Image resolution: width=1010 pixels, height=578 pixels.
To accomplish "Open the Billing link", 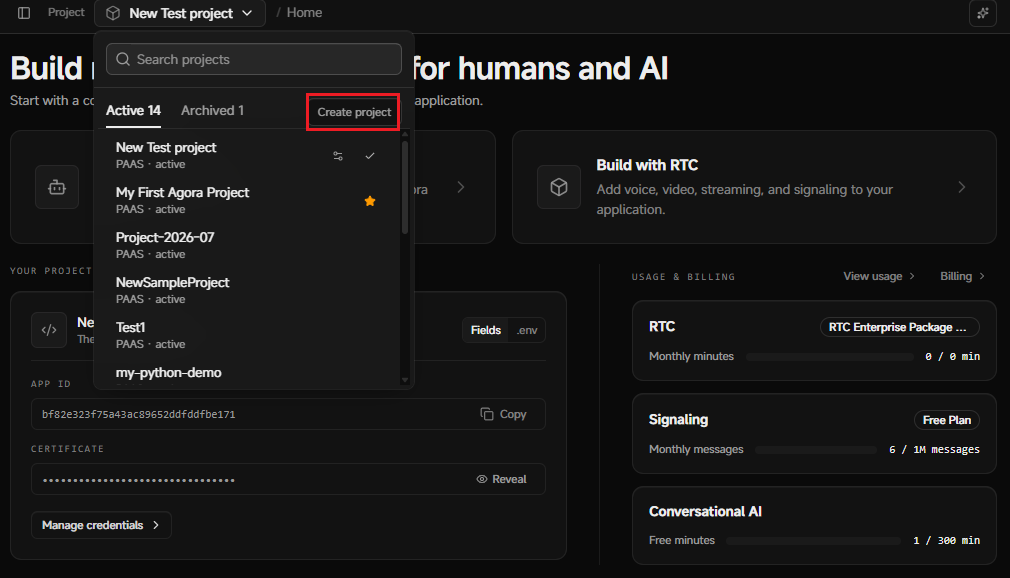I will (962, 276).
